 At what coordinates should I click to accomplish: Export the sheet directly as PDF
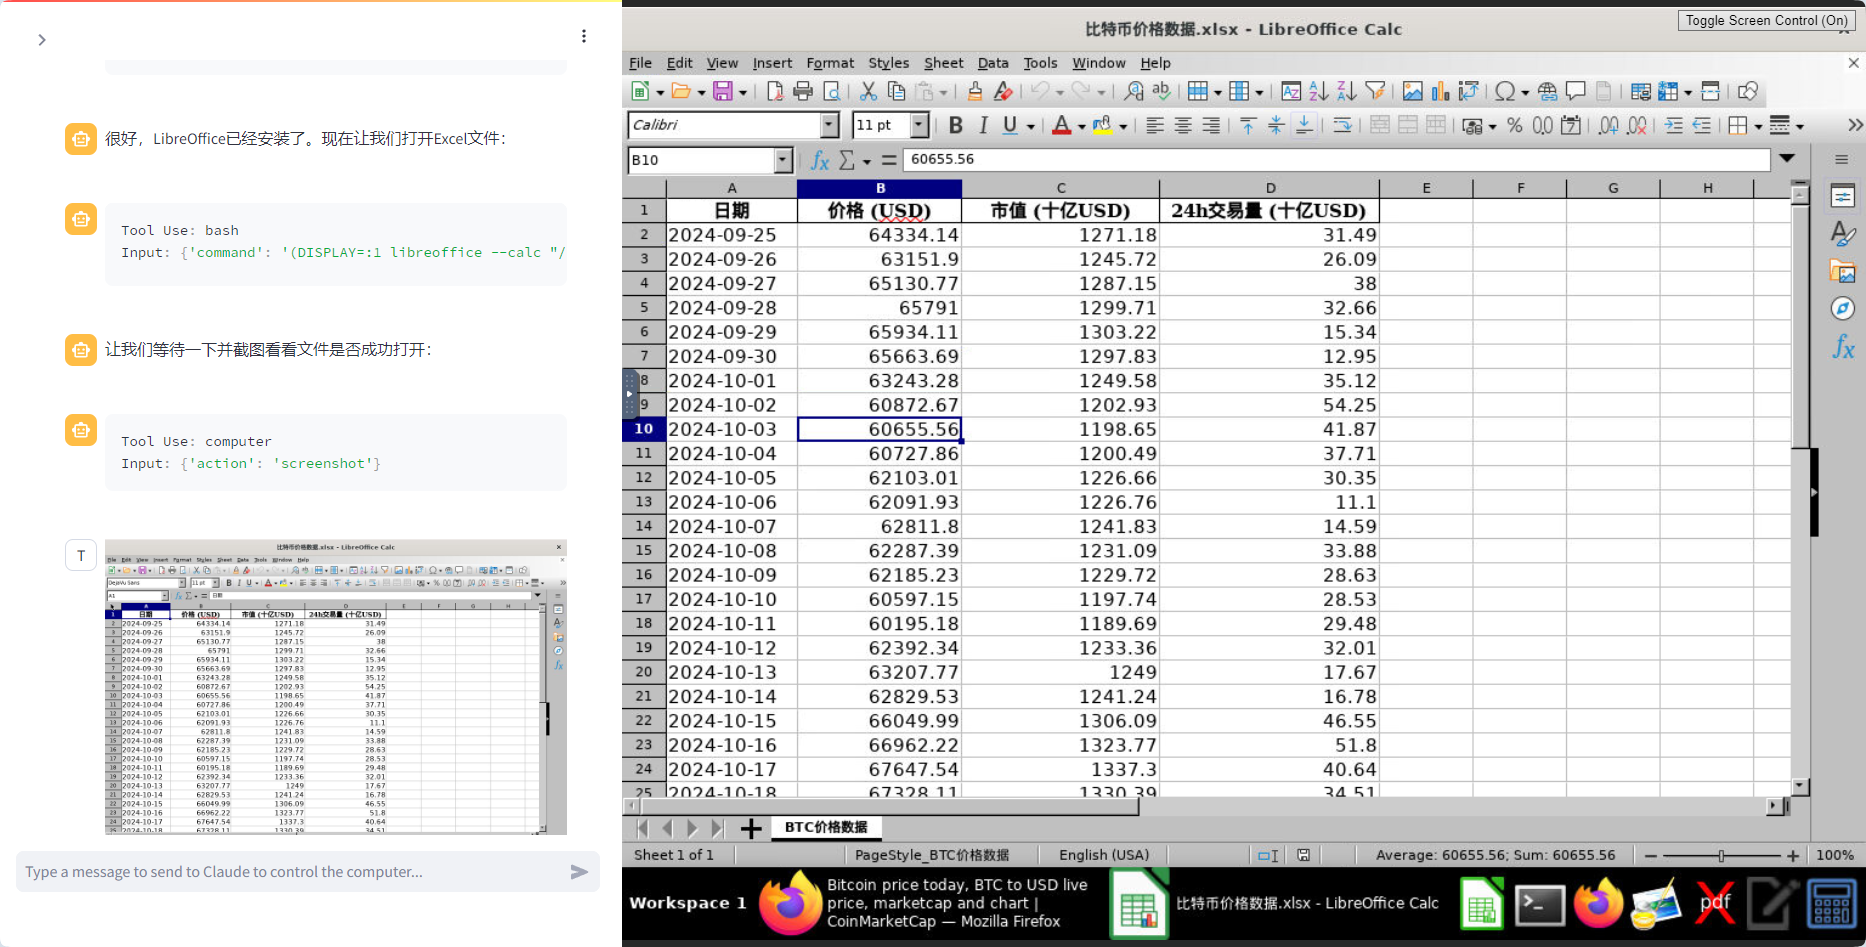tap(775, 92)
